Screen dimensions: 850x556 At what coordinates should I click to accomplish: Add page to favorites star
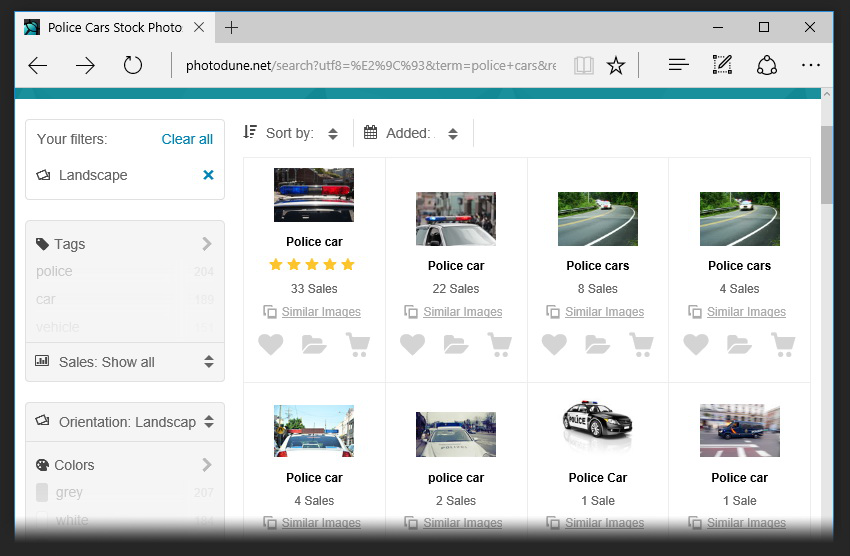point(616,66)
